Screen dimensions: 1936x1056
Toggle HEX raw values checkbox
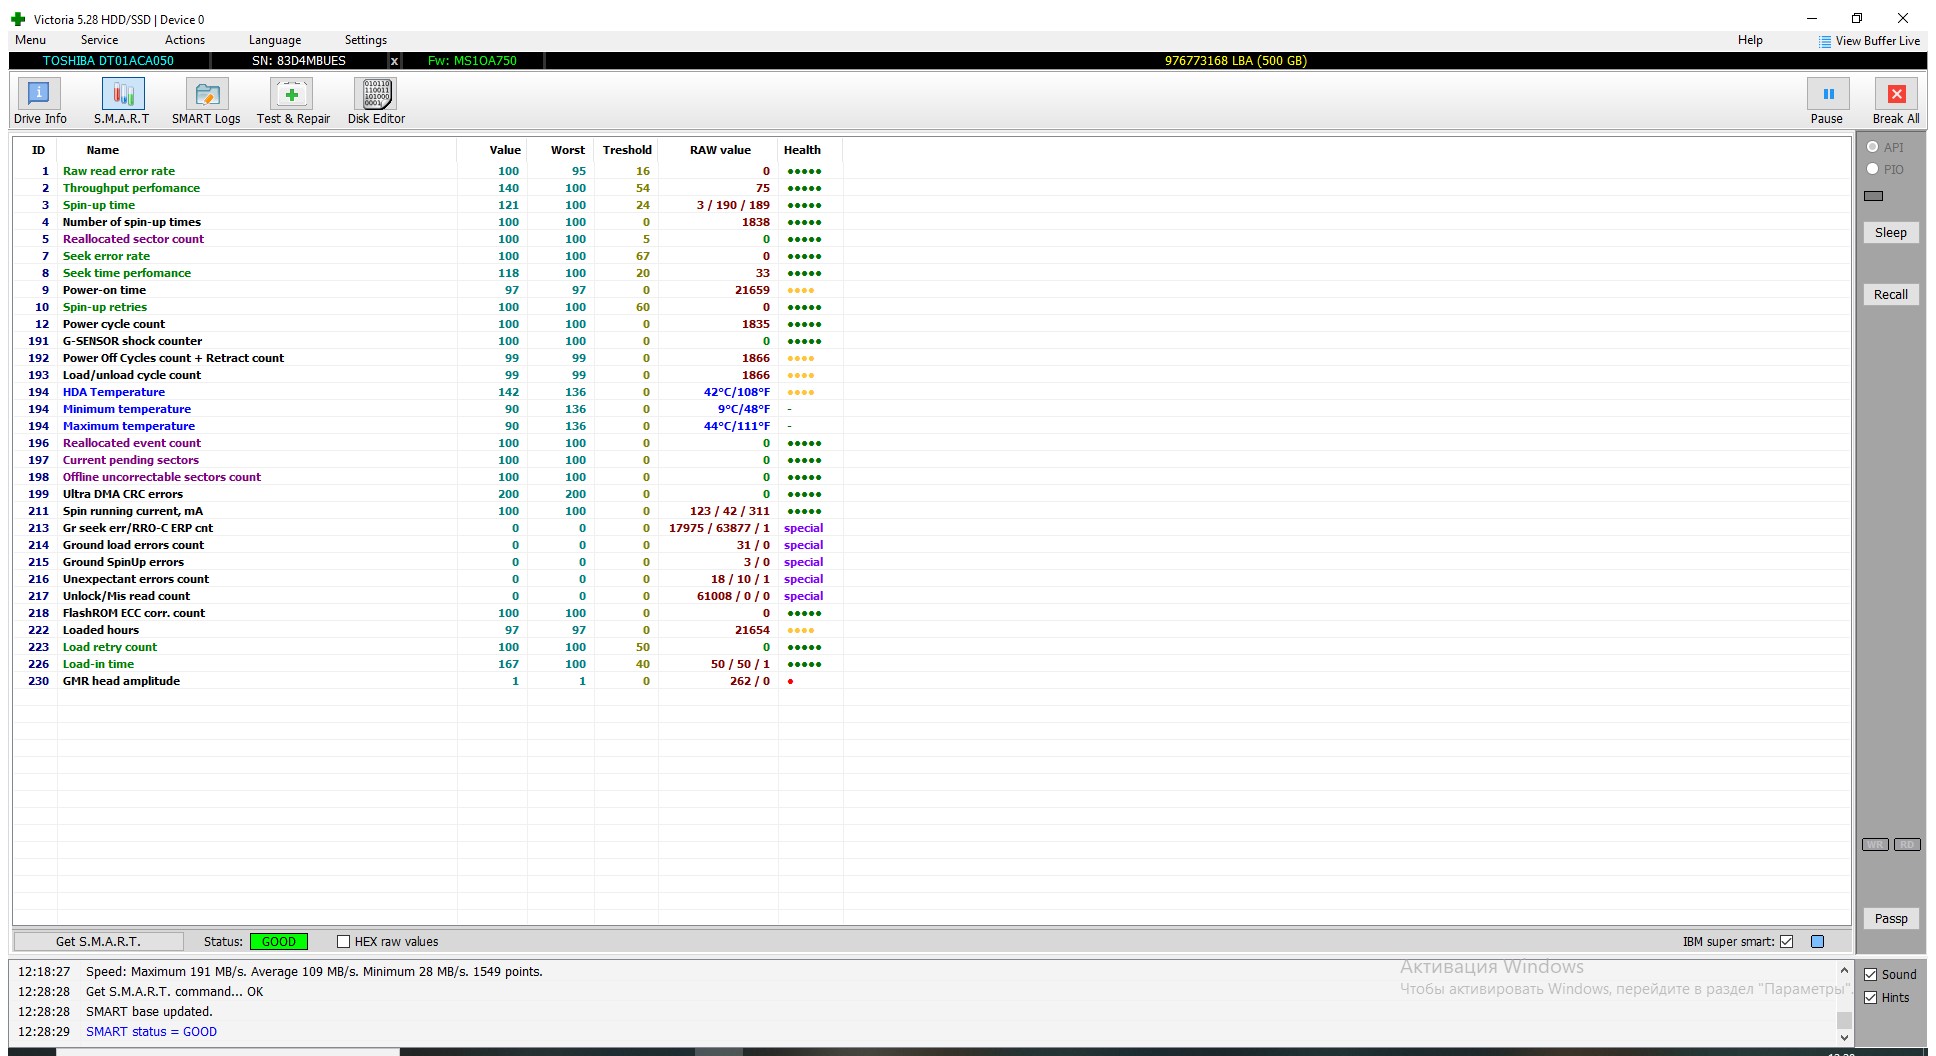coord(343,942)
